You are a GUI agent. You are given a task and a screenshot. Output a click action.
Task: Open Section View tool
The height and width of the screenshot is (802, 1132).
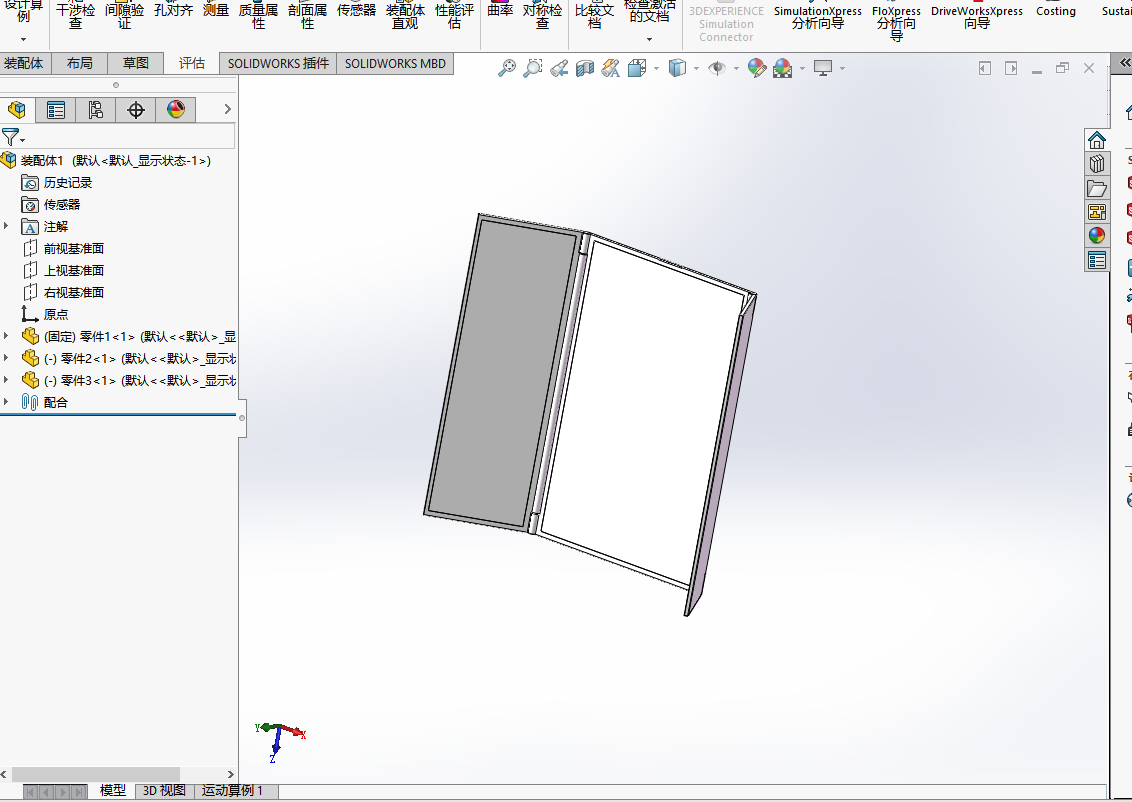click(585, 68)
